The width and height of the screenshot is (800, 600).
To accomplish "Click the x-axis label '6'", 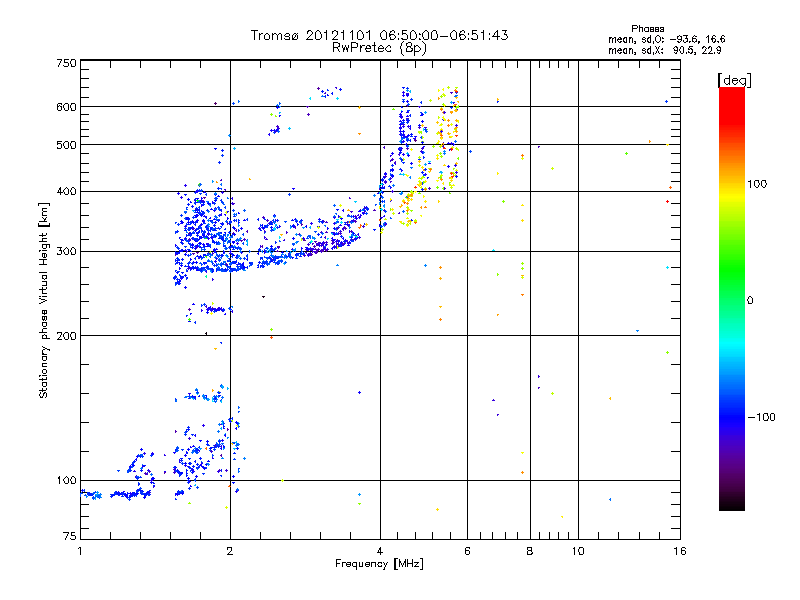I will pyautogui.click(x=467, y=551).
